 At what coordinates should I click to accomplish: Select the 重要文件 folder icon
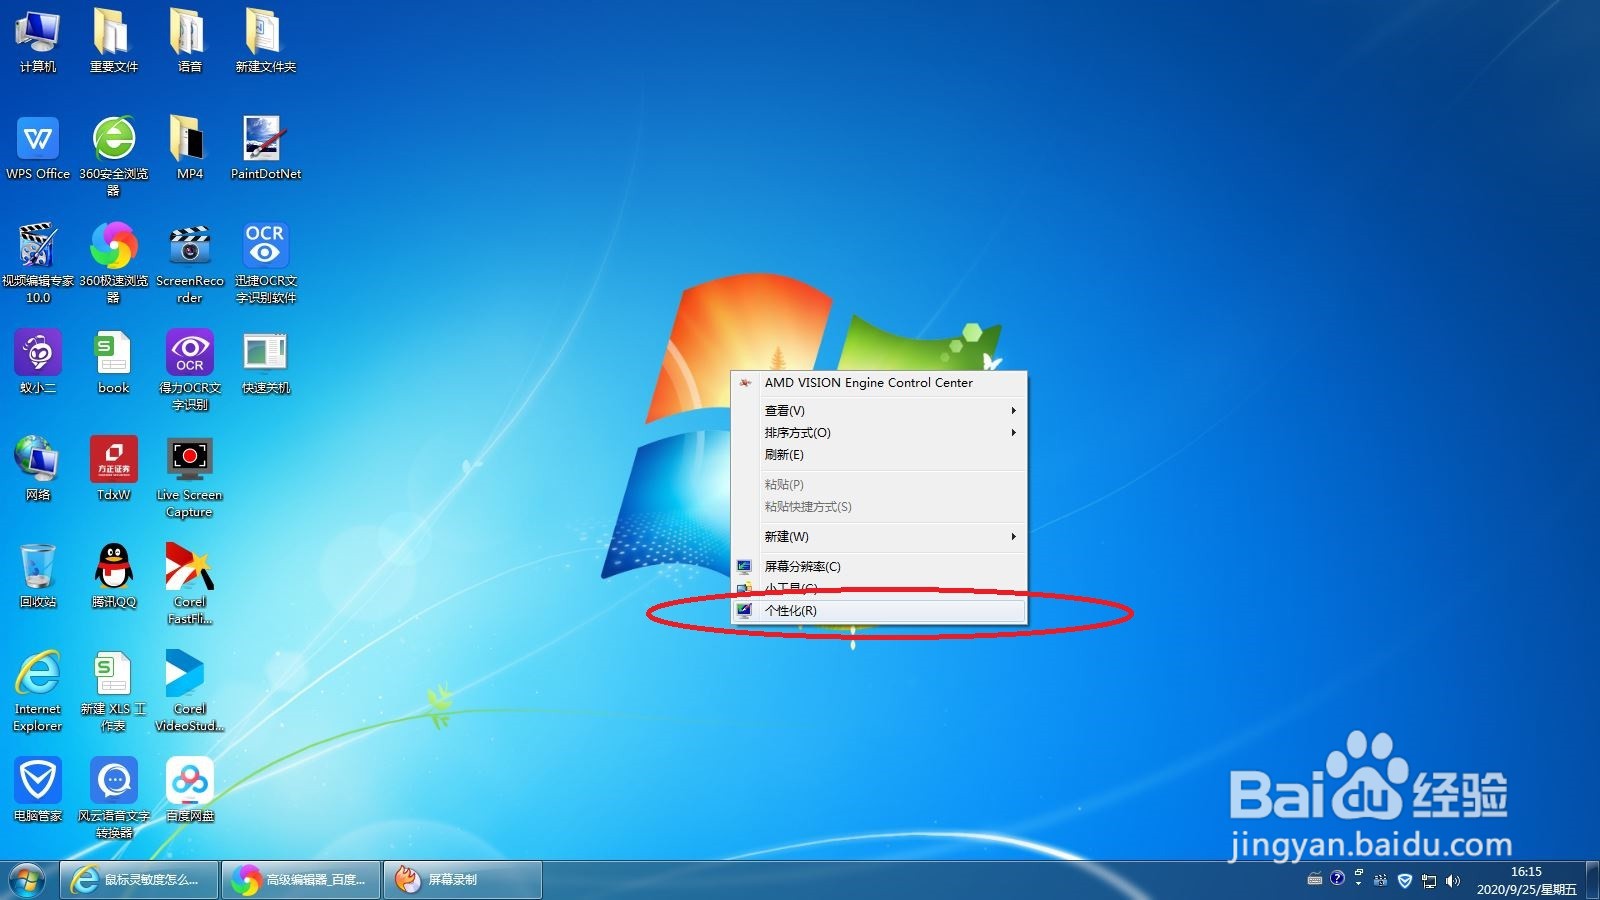(114, 40)
